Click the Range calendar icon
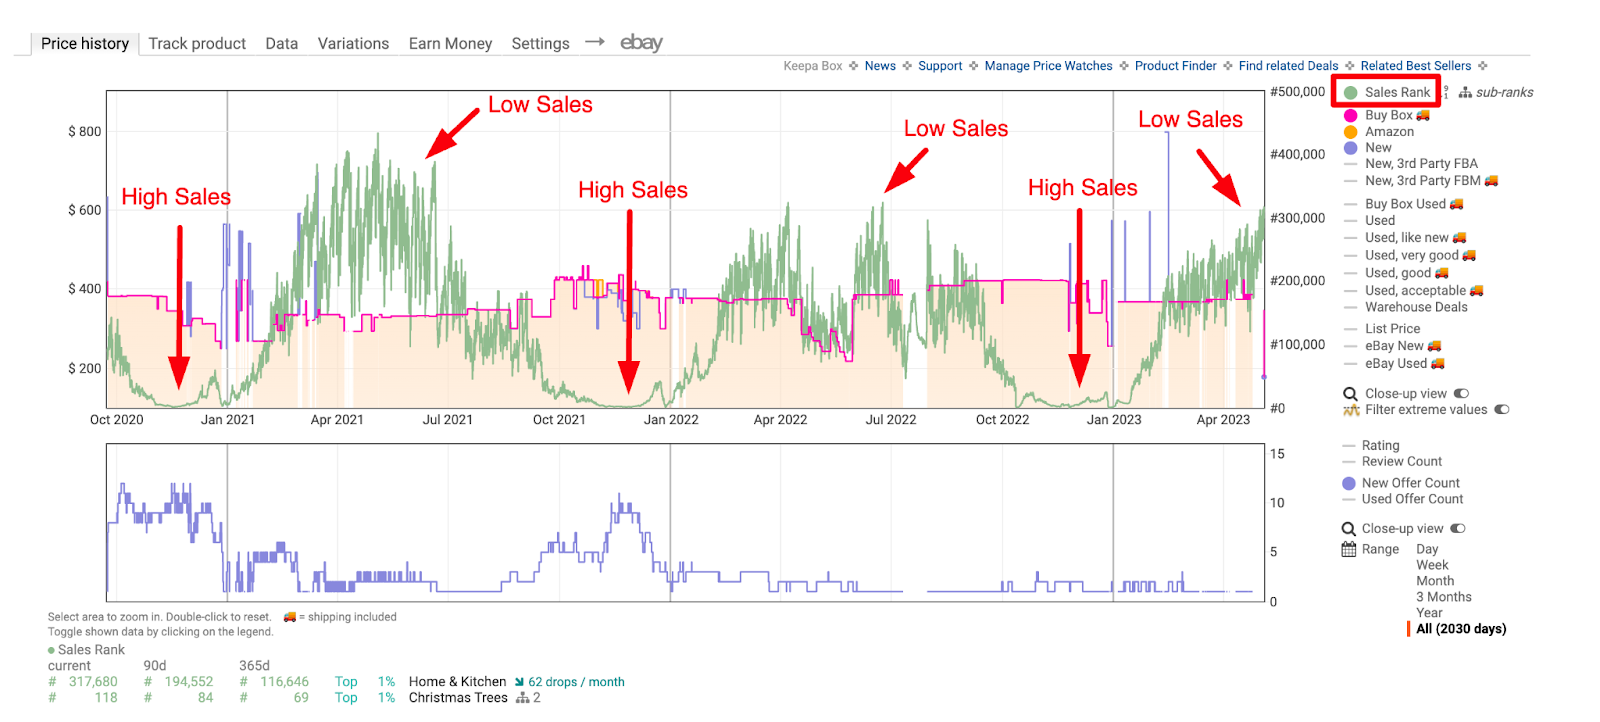The height and width of the screenshot is (722, 1600). [x=1349, y=549]
